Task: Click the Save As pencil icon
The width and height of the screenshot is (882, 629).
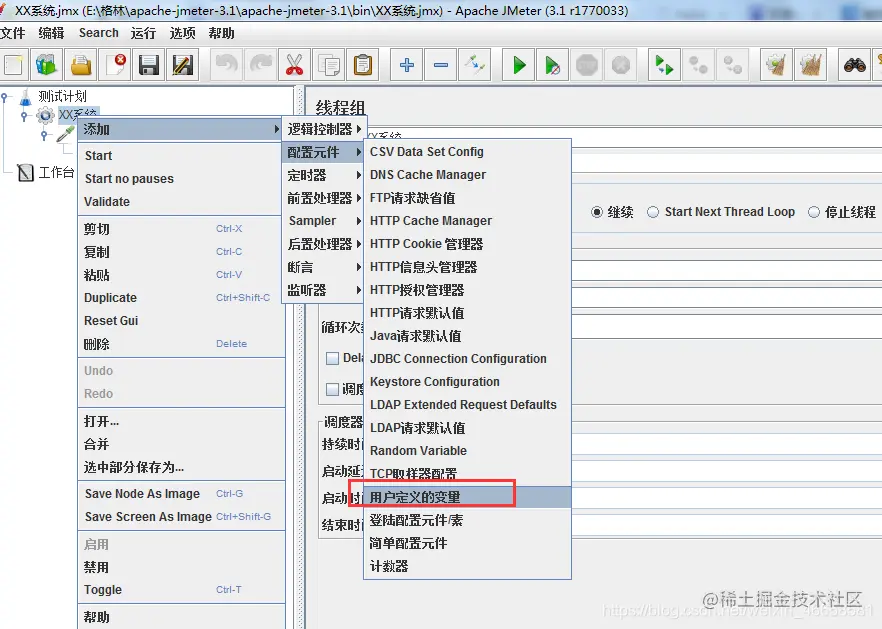Action: tap(183, 65)
